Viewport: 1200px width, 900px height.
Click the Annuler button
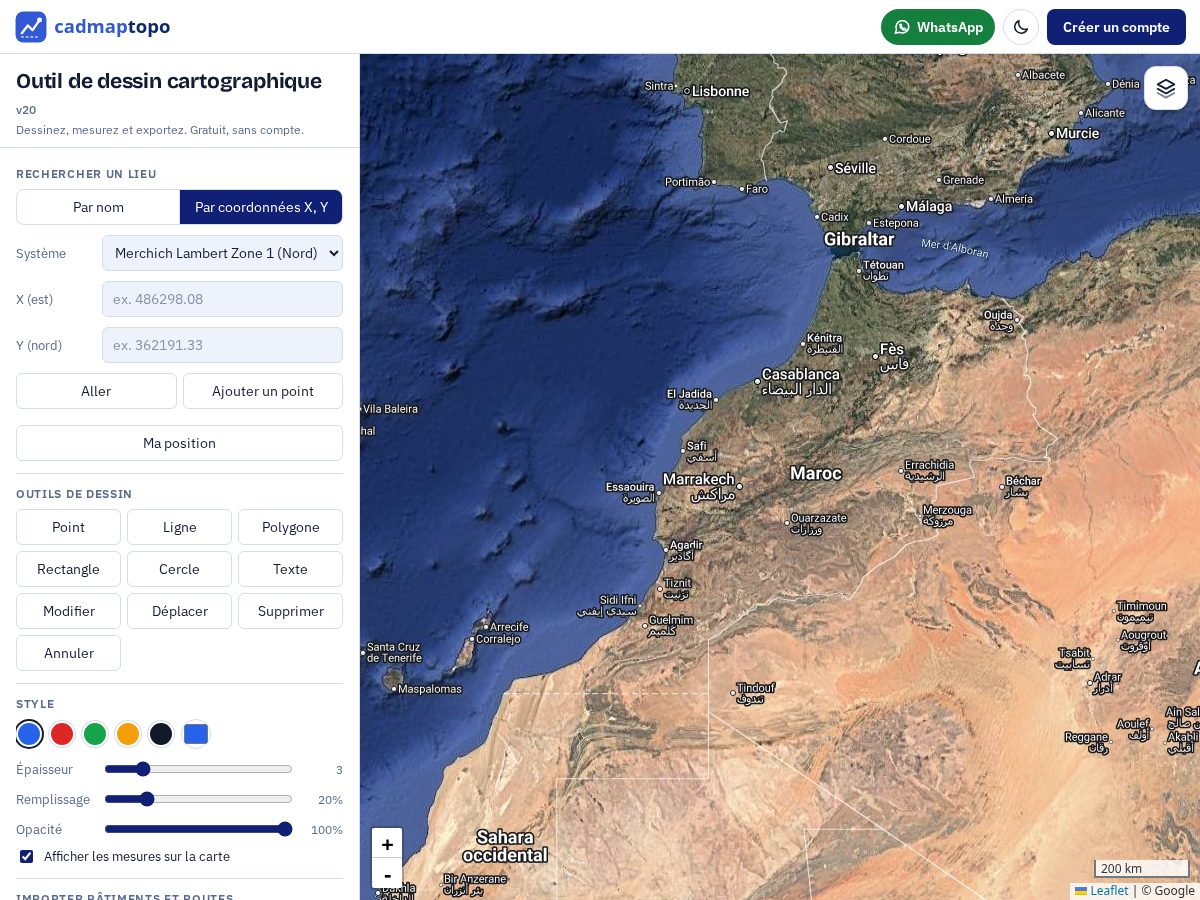(x=68, y=653)
